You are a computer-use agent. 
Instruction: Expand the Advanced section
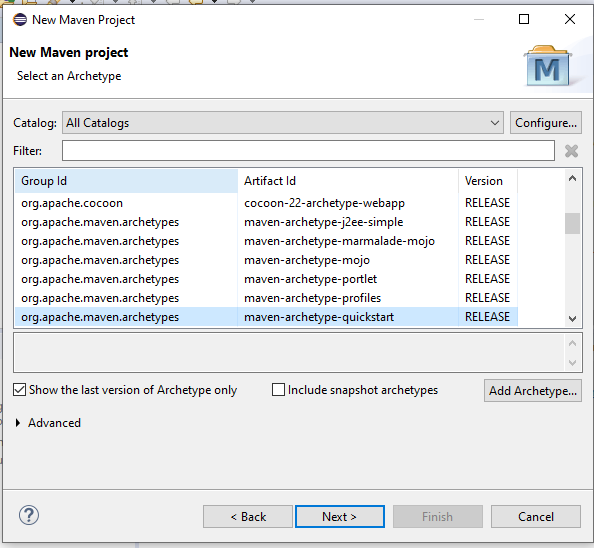18,423
